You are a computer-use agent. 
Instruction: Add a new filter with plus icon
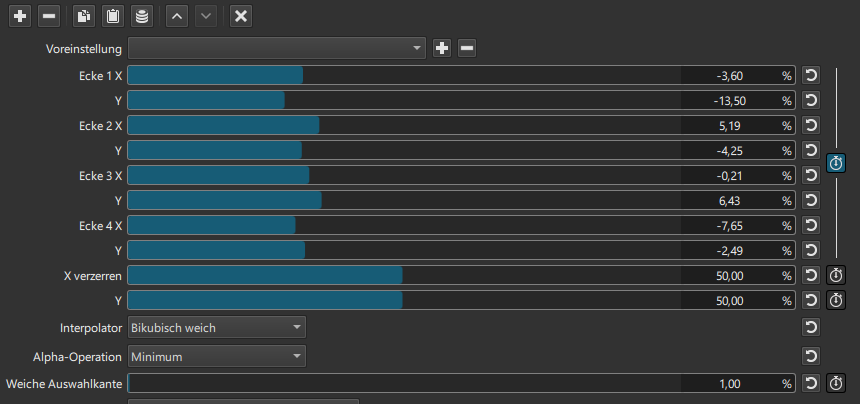[x=20, y=16]
